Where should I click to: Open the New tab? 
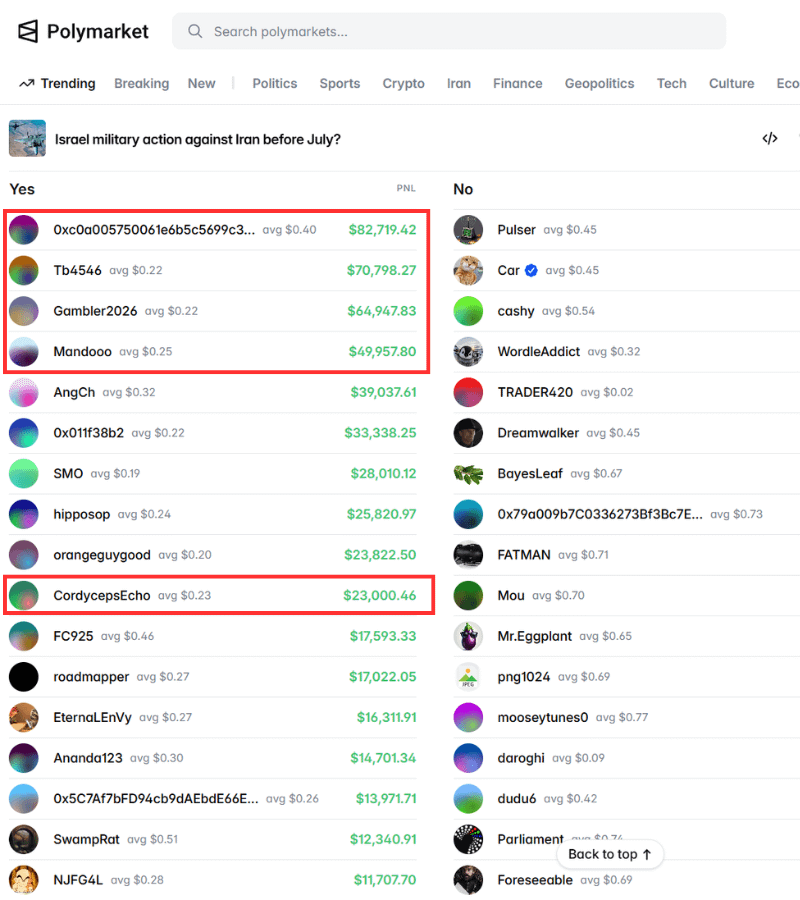(201, 84)
